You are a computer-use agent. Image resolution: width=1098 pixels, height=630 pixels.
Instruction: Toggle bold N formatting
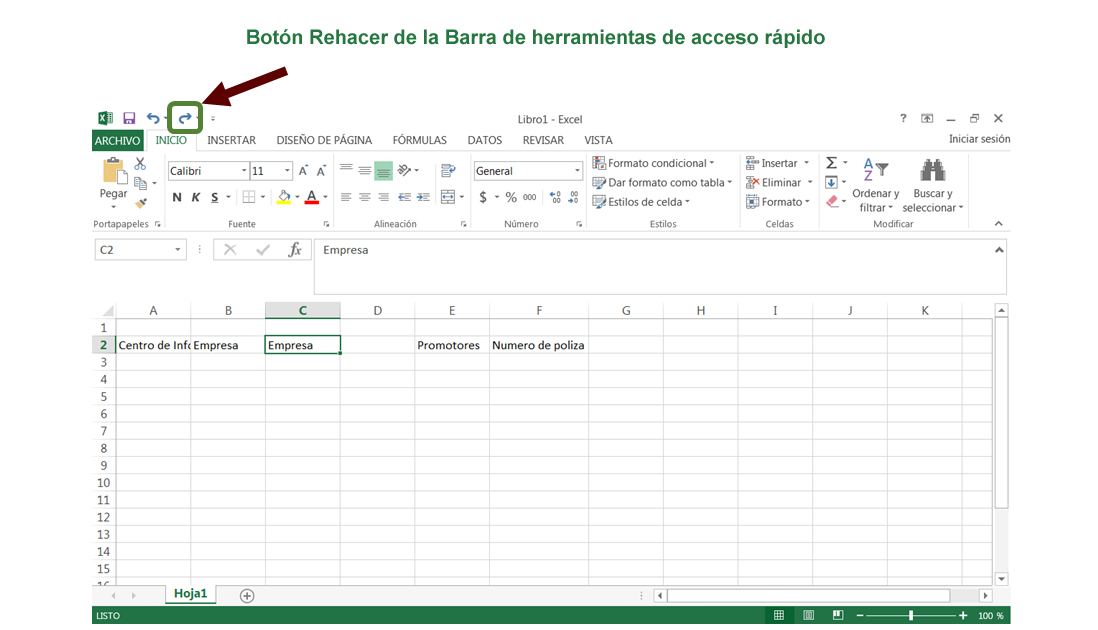(177, 197)
